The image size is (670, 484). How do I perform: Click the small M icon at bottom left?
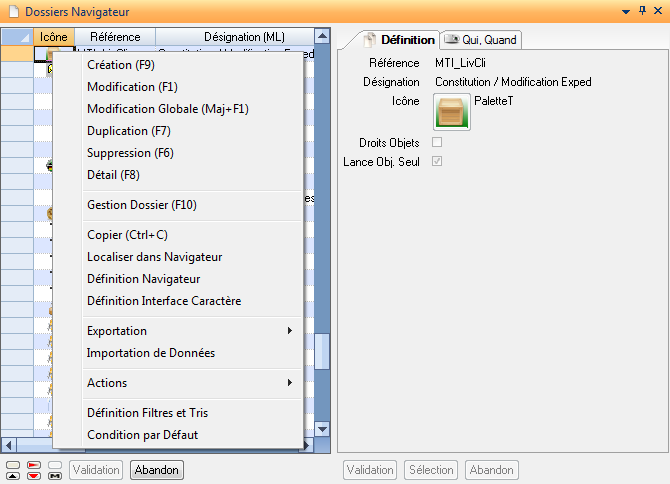pos(55,476)
